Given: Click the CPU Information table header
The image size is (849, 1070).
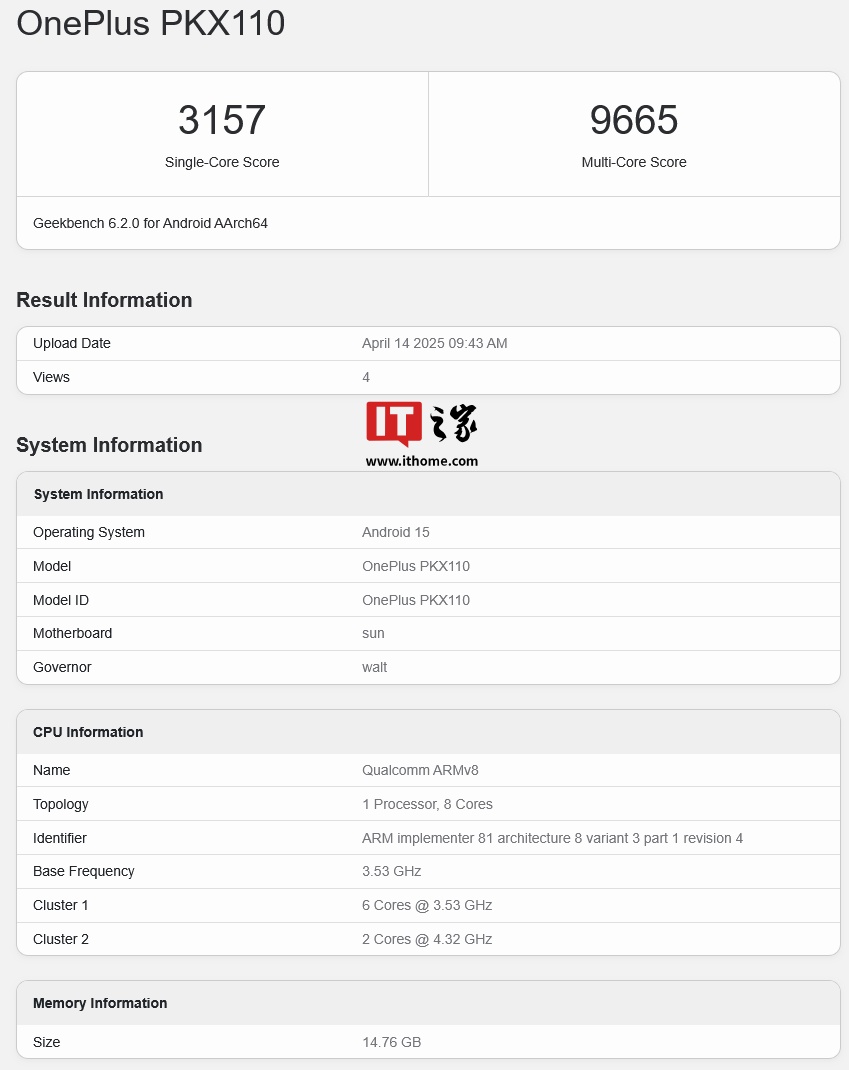Looking at the screenshot, I should click(88, 732).
